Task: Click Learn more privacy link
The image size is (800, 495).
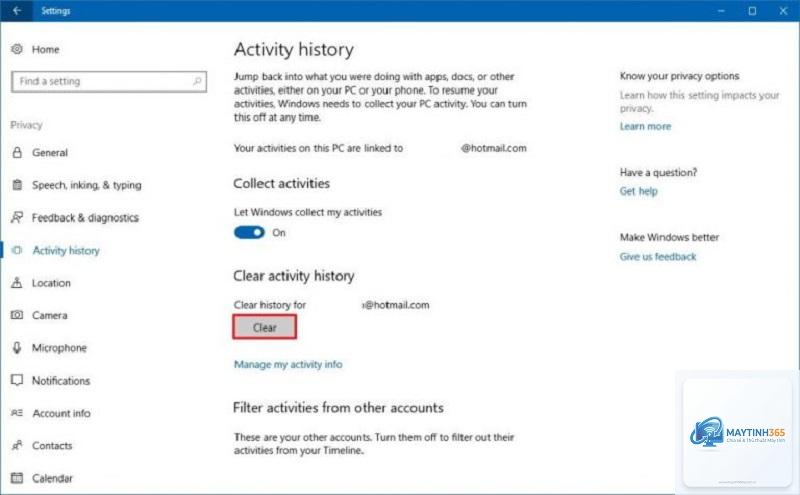Action: click(645, 127)
